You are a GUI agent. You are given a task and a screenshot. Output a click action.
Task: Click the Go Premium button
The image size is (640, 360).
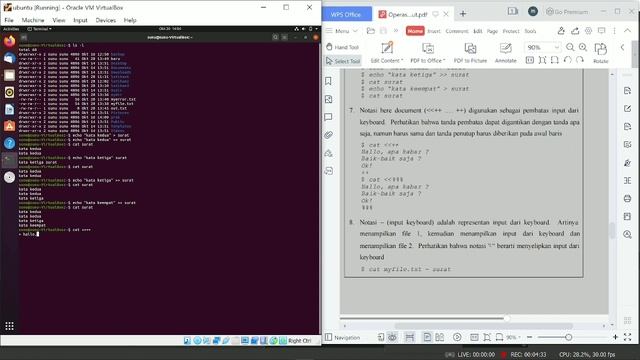[567, 12]
